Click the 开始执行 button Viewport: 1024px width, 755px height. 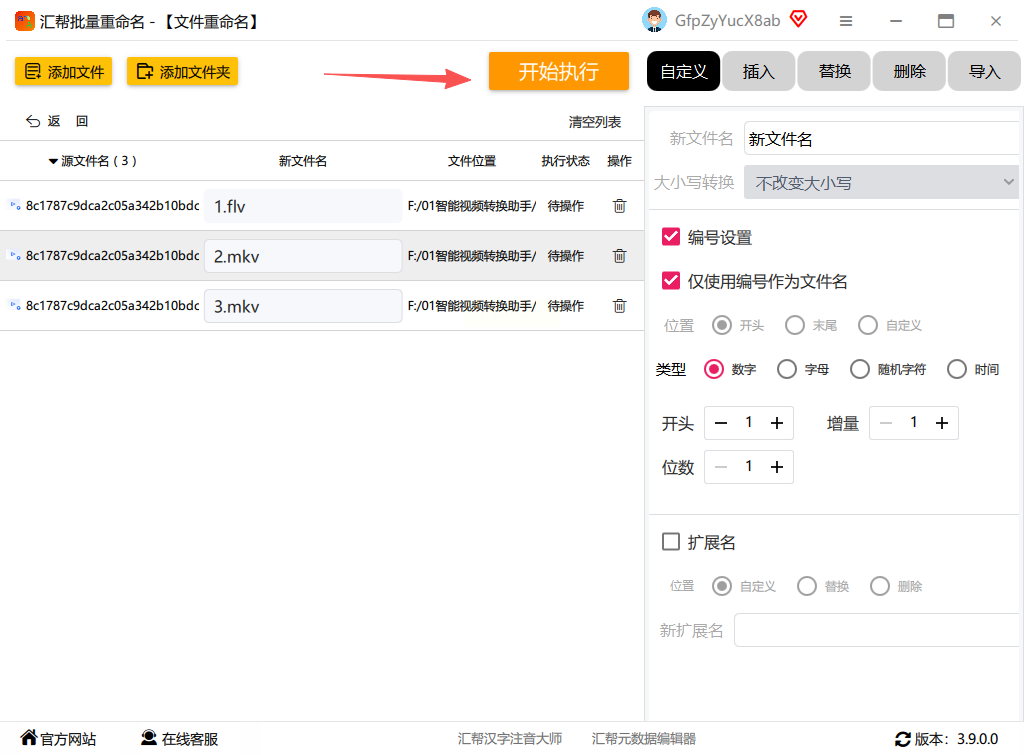(558, 71)
